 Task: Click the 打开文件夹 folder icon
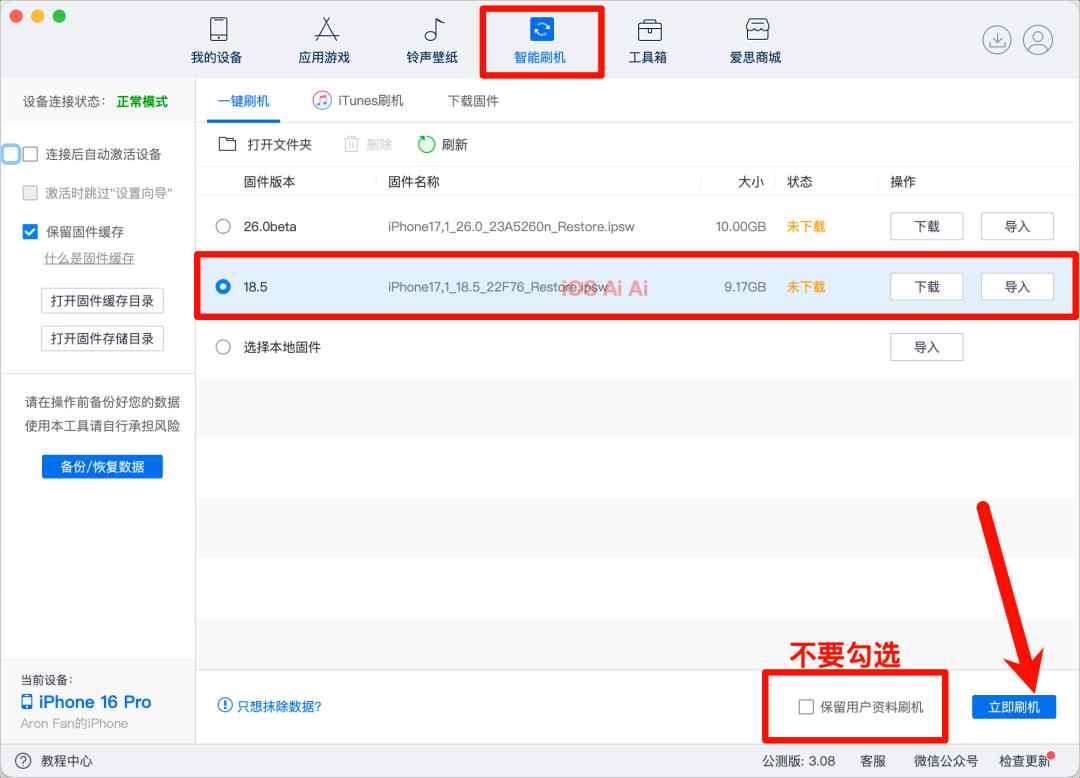coord(227,144)
